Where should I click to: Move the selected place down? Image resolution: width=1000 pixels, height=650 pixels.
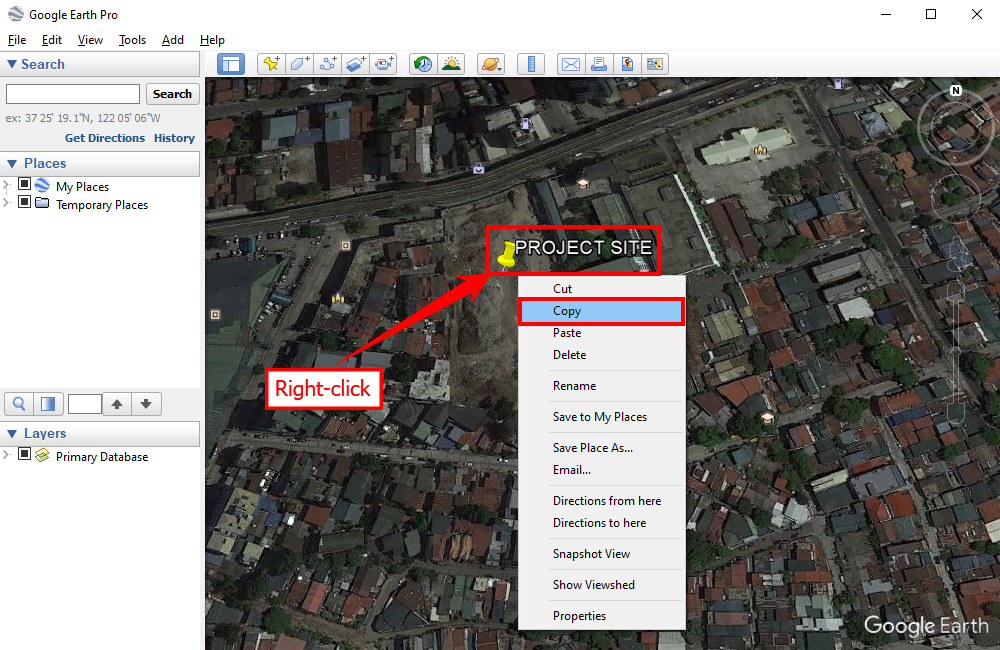tap(146, 404)
